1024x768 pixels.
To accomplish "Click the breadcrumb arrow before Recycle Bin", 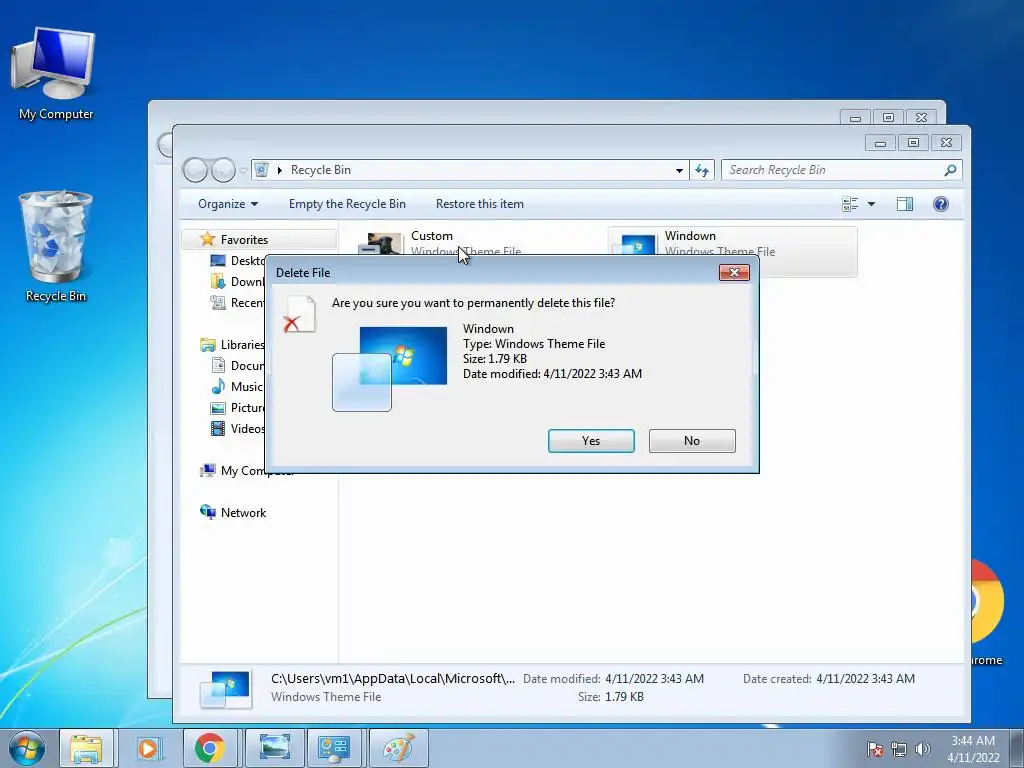I will coord(280,170).
